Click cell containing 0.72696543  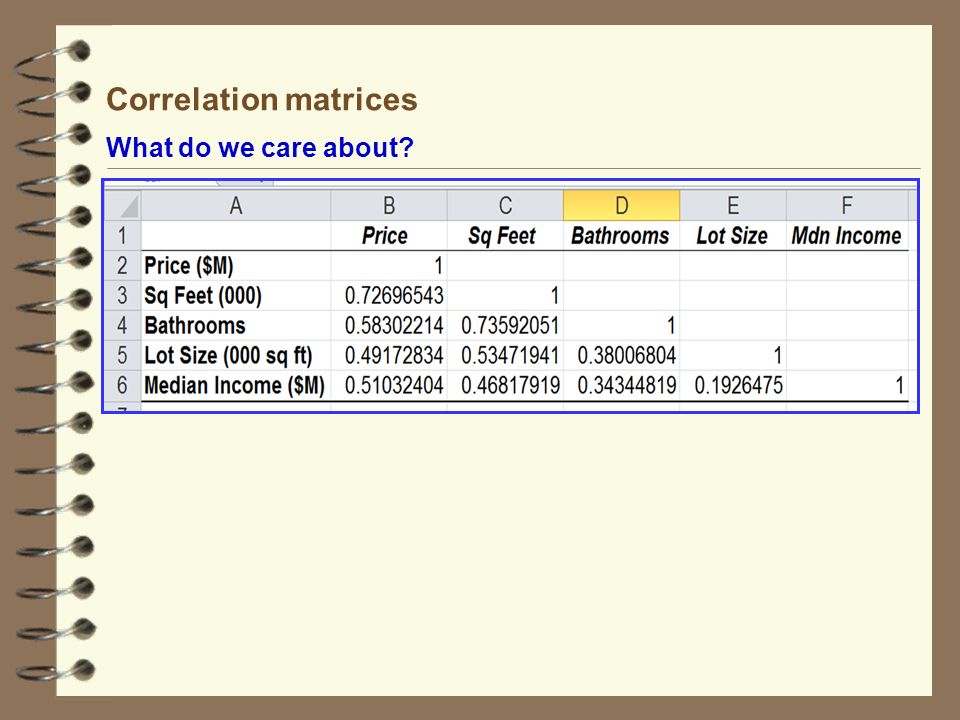click(x=389, y=296)
